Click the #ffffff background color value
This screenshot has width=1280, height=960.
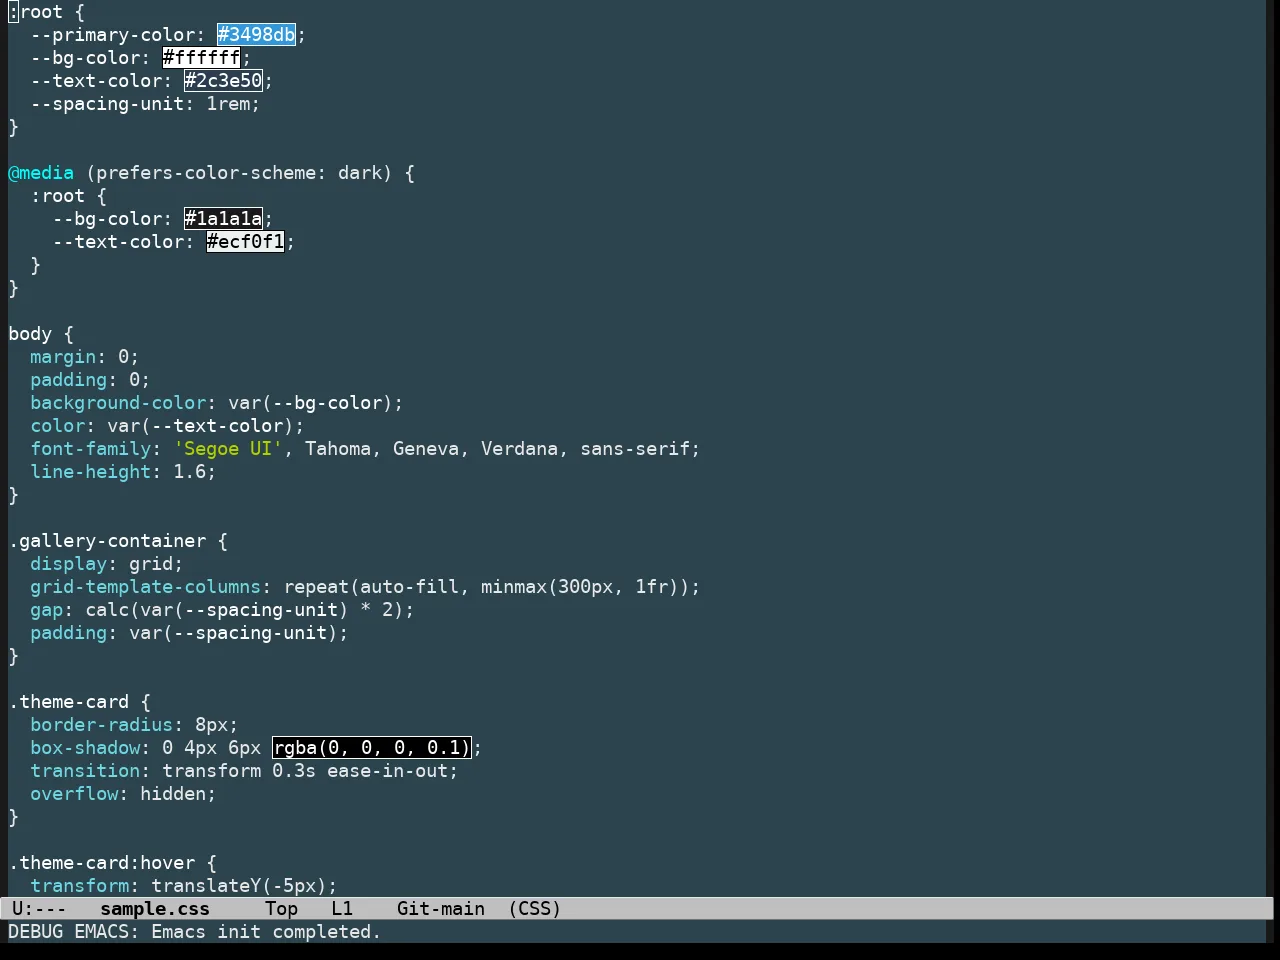(201, 58)
